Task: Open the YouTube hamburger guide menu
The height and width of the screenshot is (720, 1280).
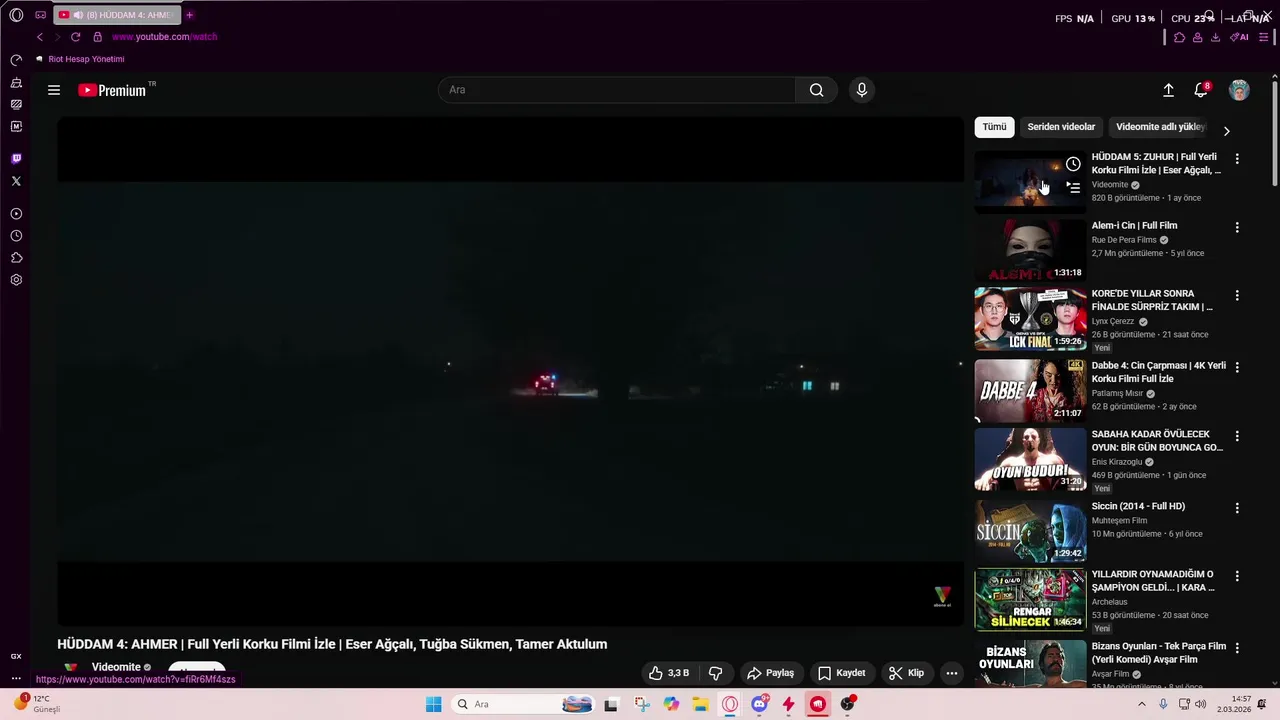Action: click(54, 90)
